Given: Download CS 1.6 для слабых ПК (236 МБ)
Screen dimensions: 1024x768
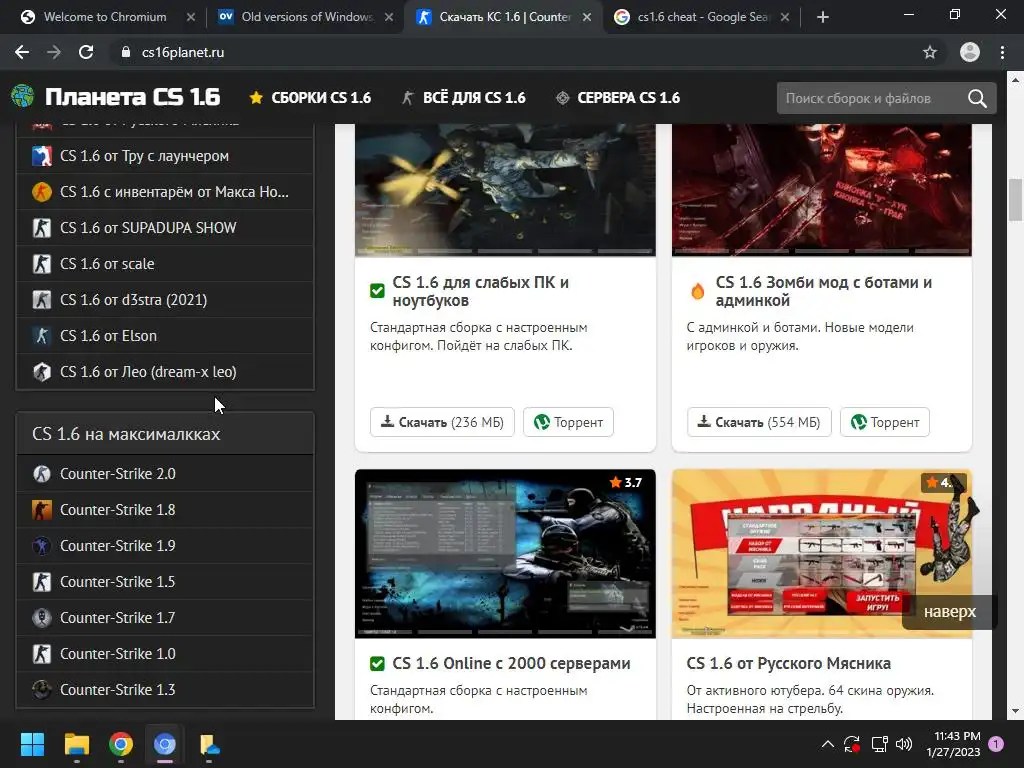Looking at the screenshot, I should tap(442, 422).
